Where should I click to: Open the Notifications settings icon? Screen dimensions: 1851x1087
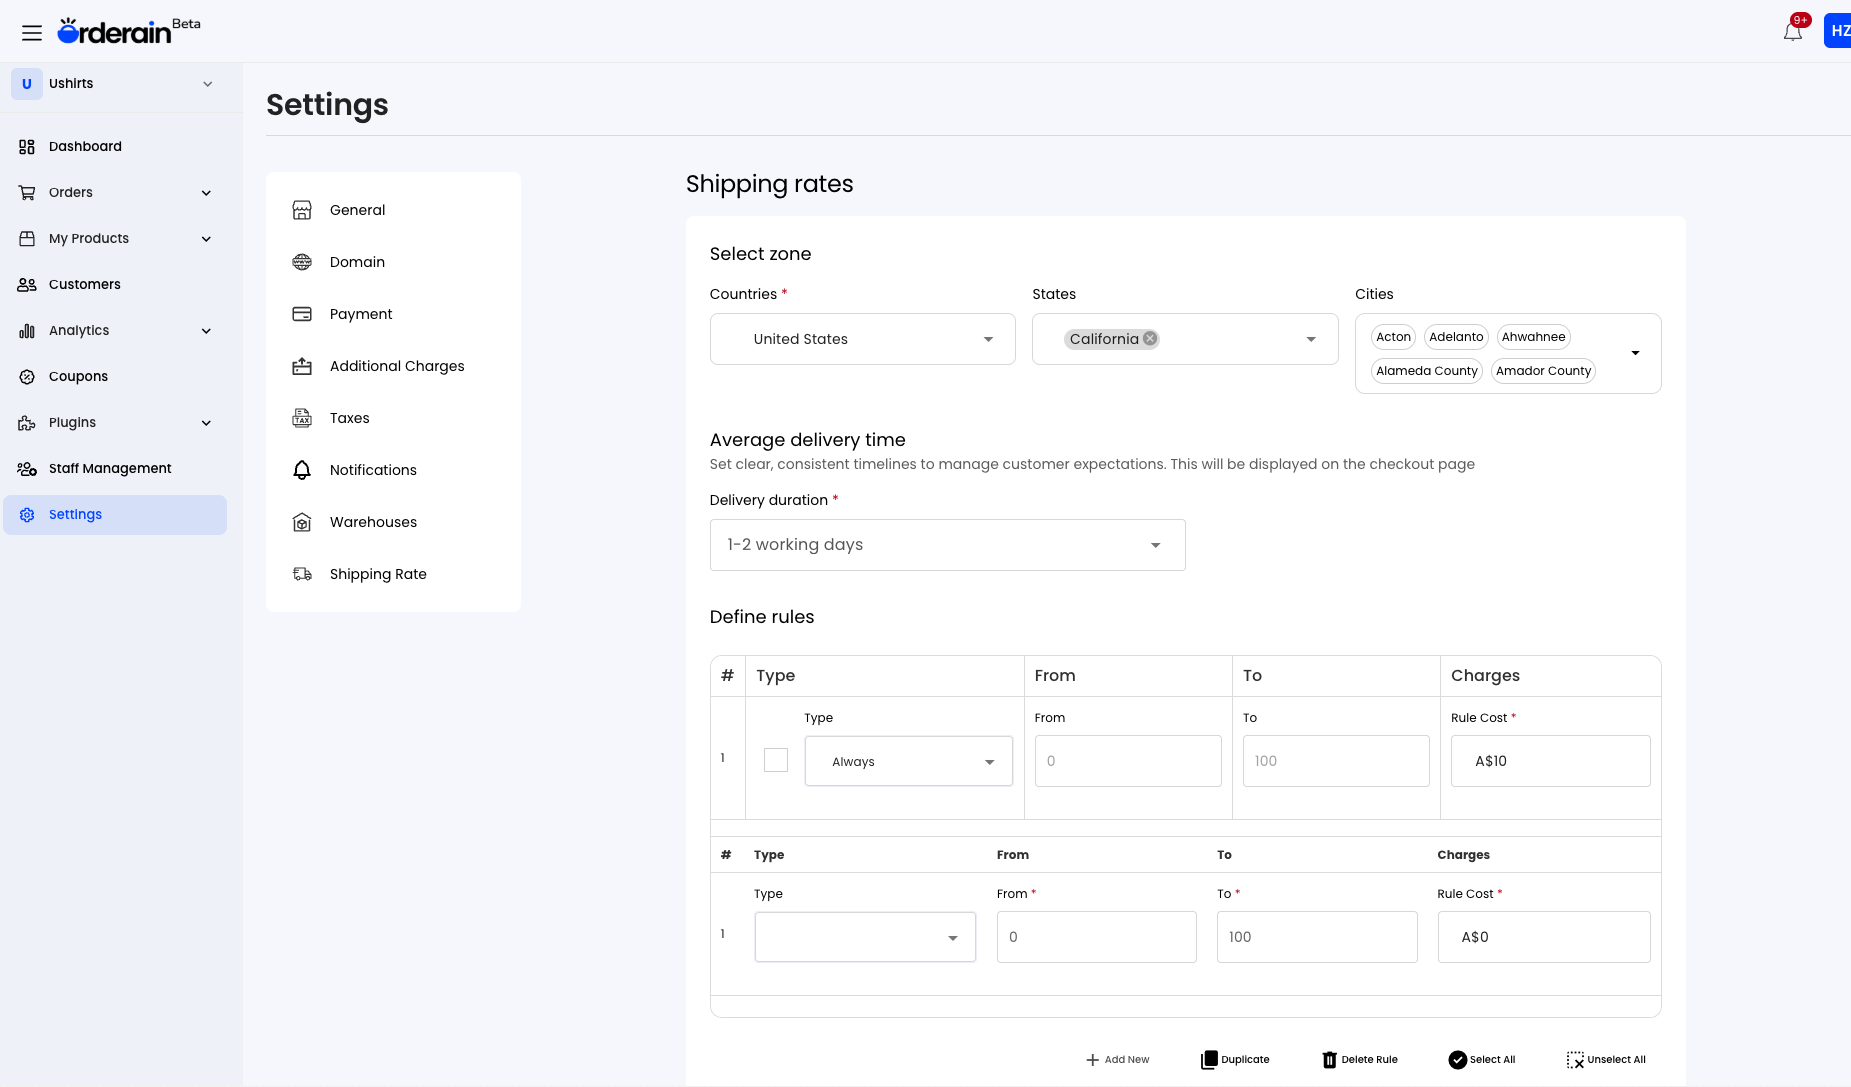click(x=303, y=470)
